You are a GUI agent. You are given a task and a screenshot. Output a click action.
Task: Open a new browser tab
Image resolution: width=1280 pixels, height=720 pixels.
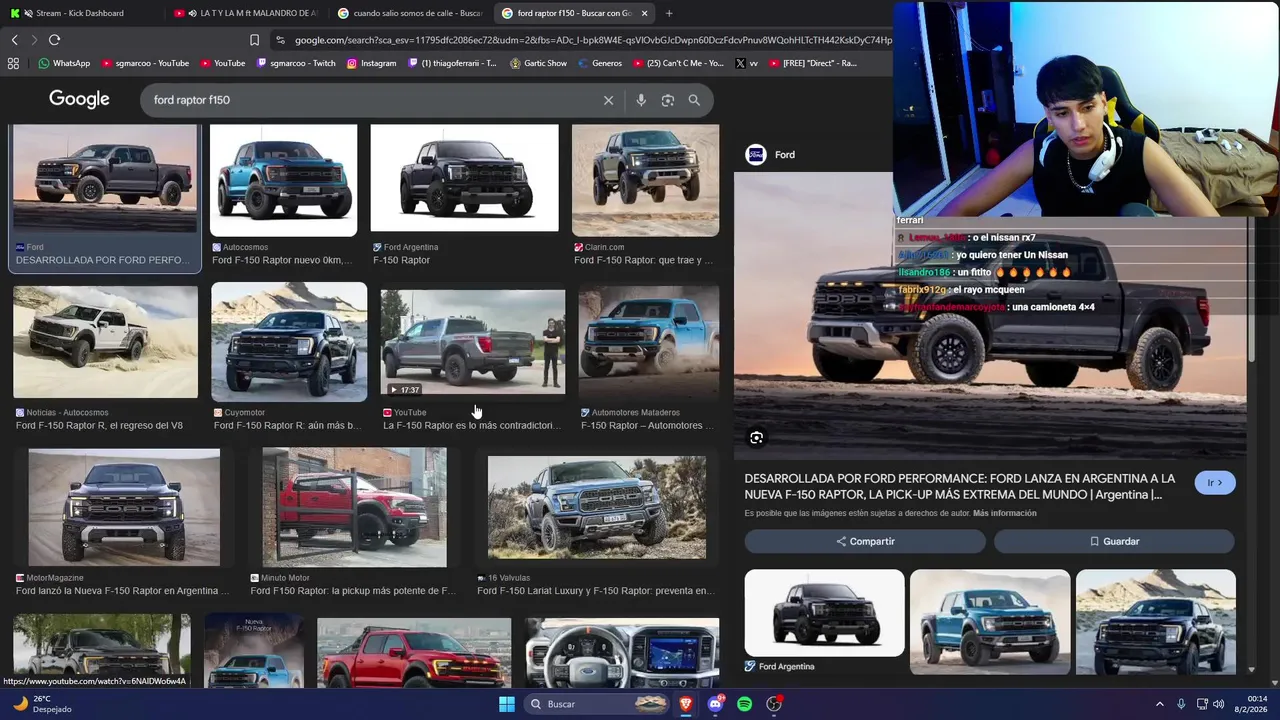(x=669, y=13)
